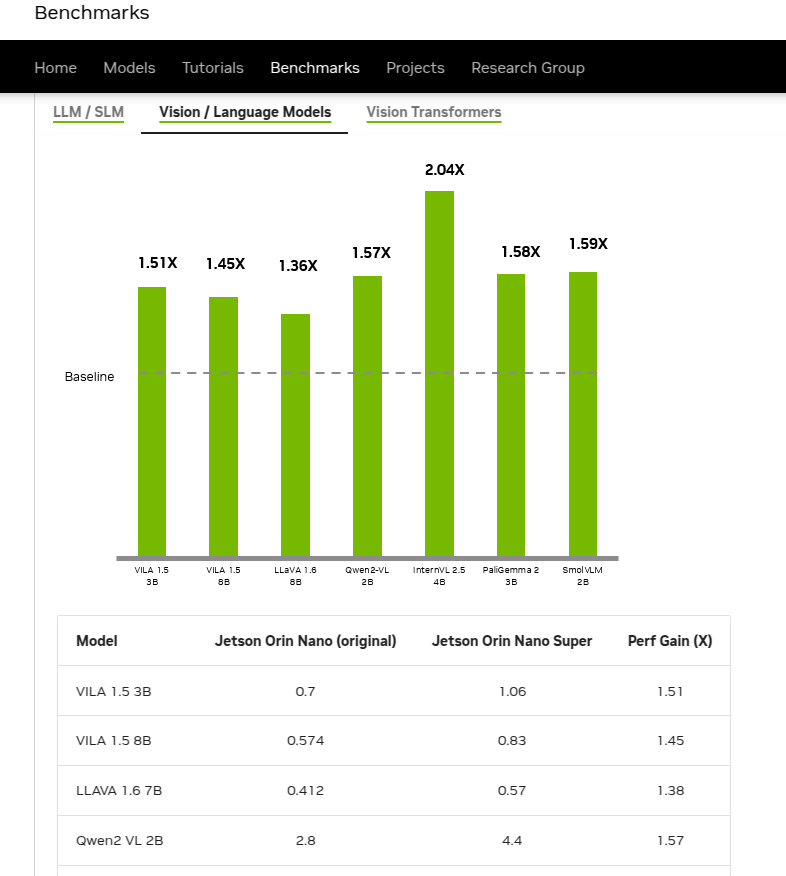Click the InternVL 2.5 4B bar
Screen dimensions: 786x876
439,373
